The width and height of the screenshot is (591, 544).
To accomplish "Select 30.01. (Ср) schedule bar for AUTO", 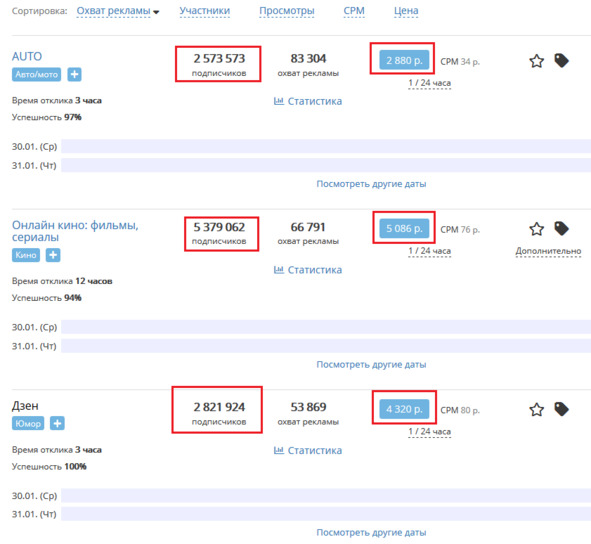I will click(x=326, y=146).
